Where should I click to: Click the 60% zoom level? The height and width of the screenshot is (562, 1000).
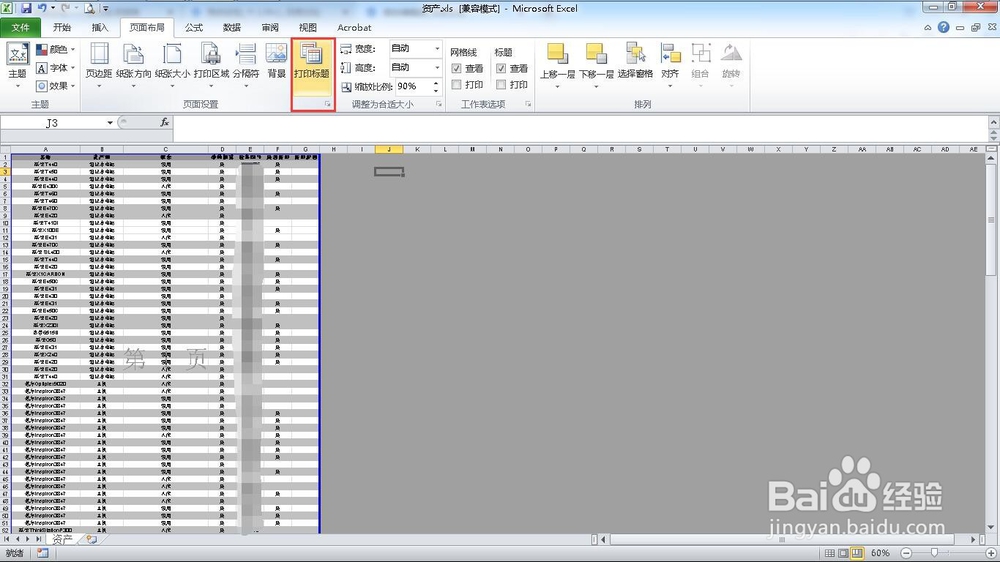click(880, 553)
